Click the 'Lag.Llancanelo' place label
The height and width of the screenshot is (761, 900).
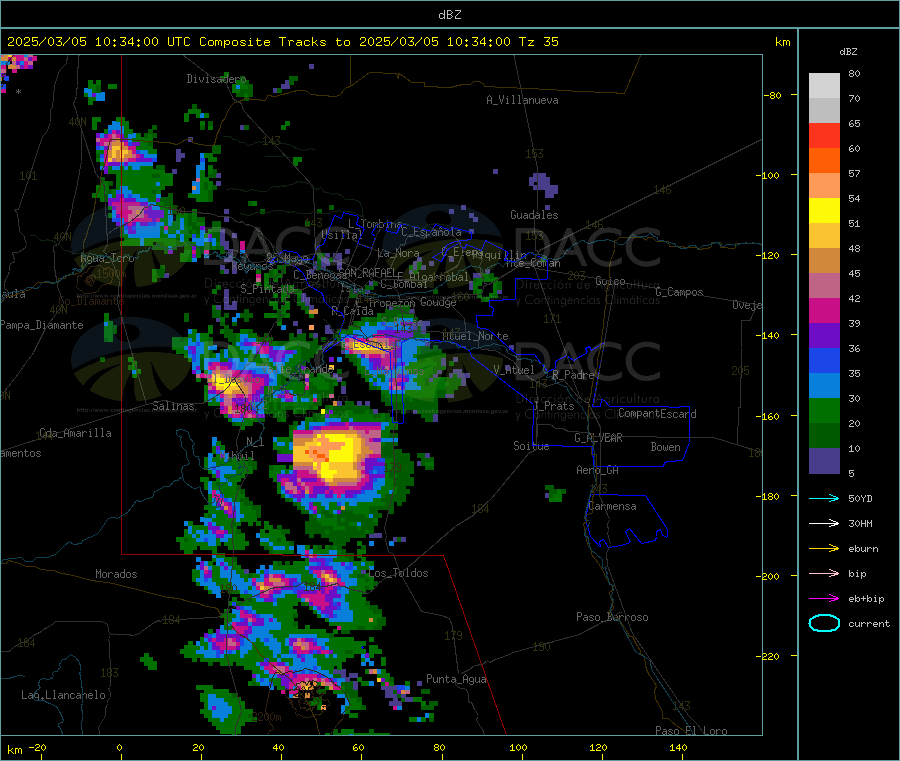tap(63, 695)
